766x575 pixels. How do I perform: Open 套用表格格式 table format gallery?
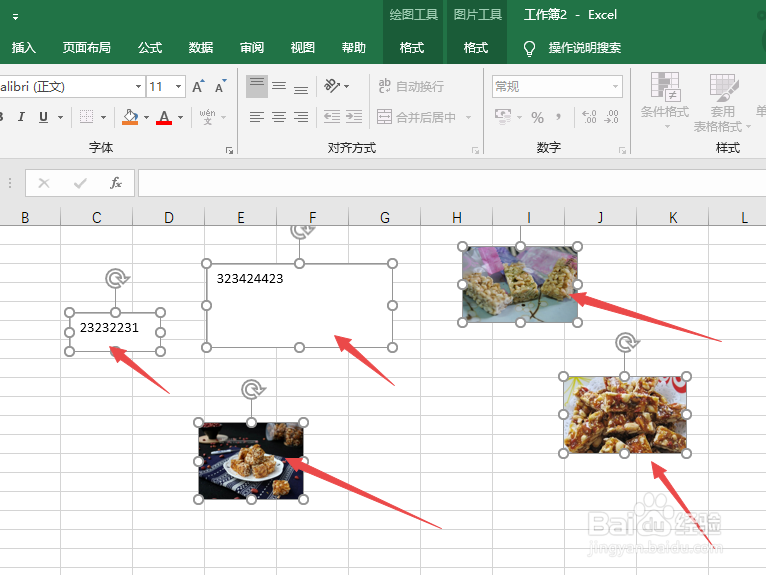[723, 103]
